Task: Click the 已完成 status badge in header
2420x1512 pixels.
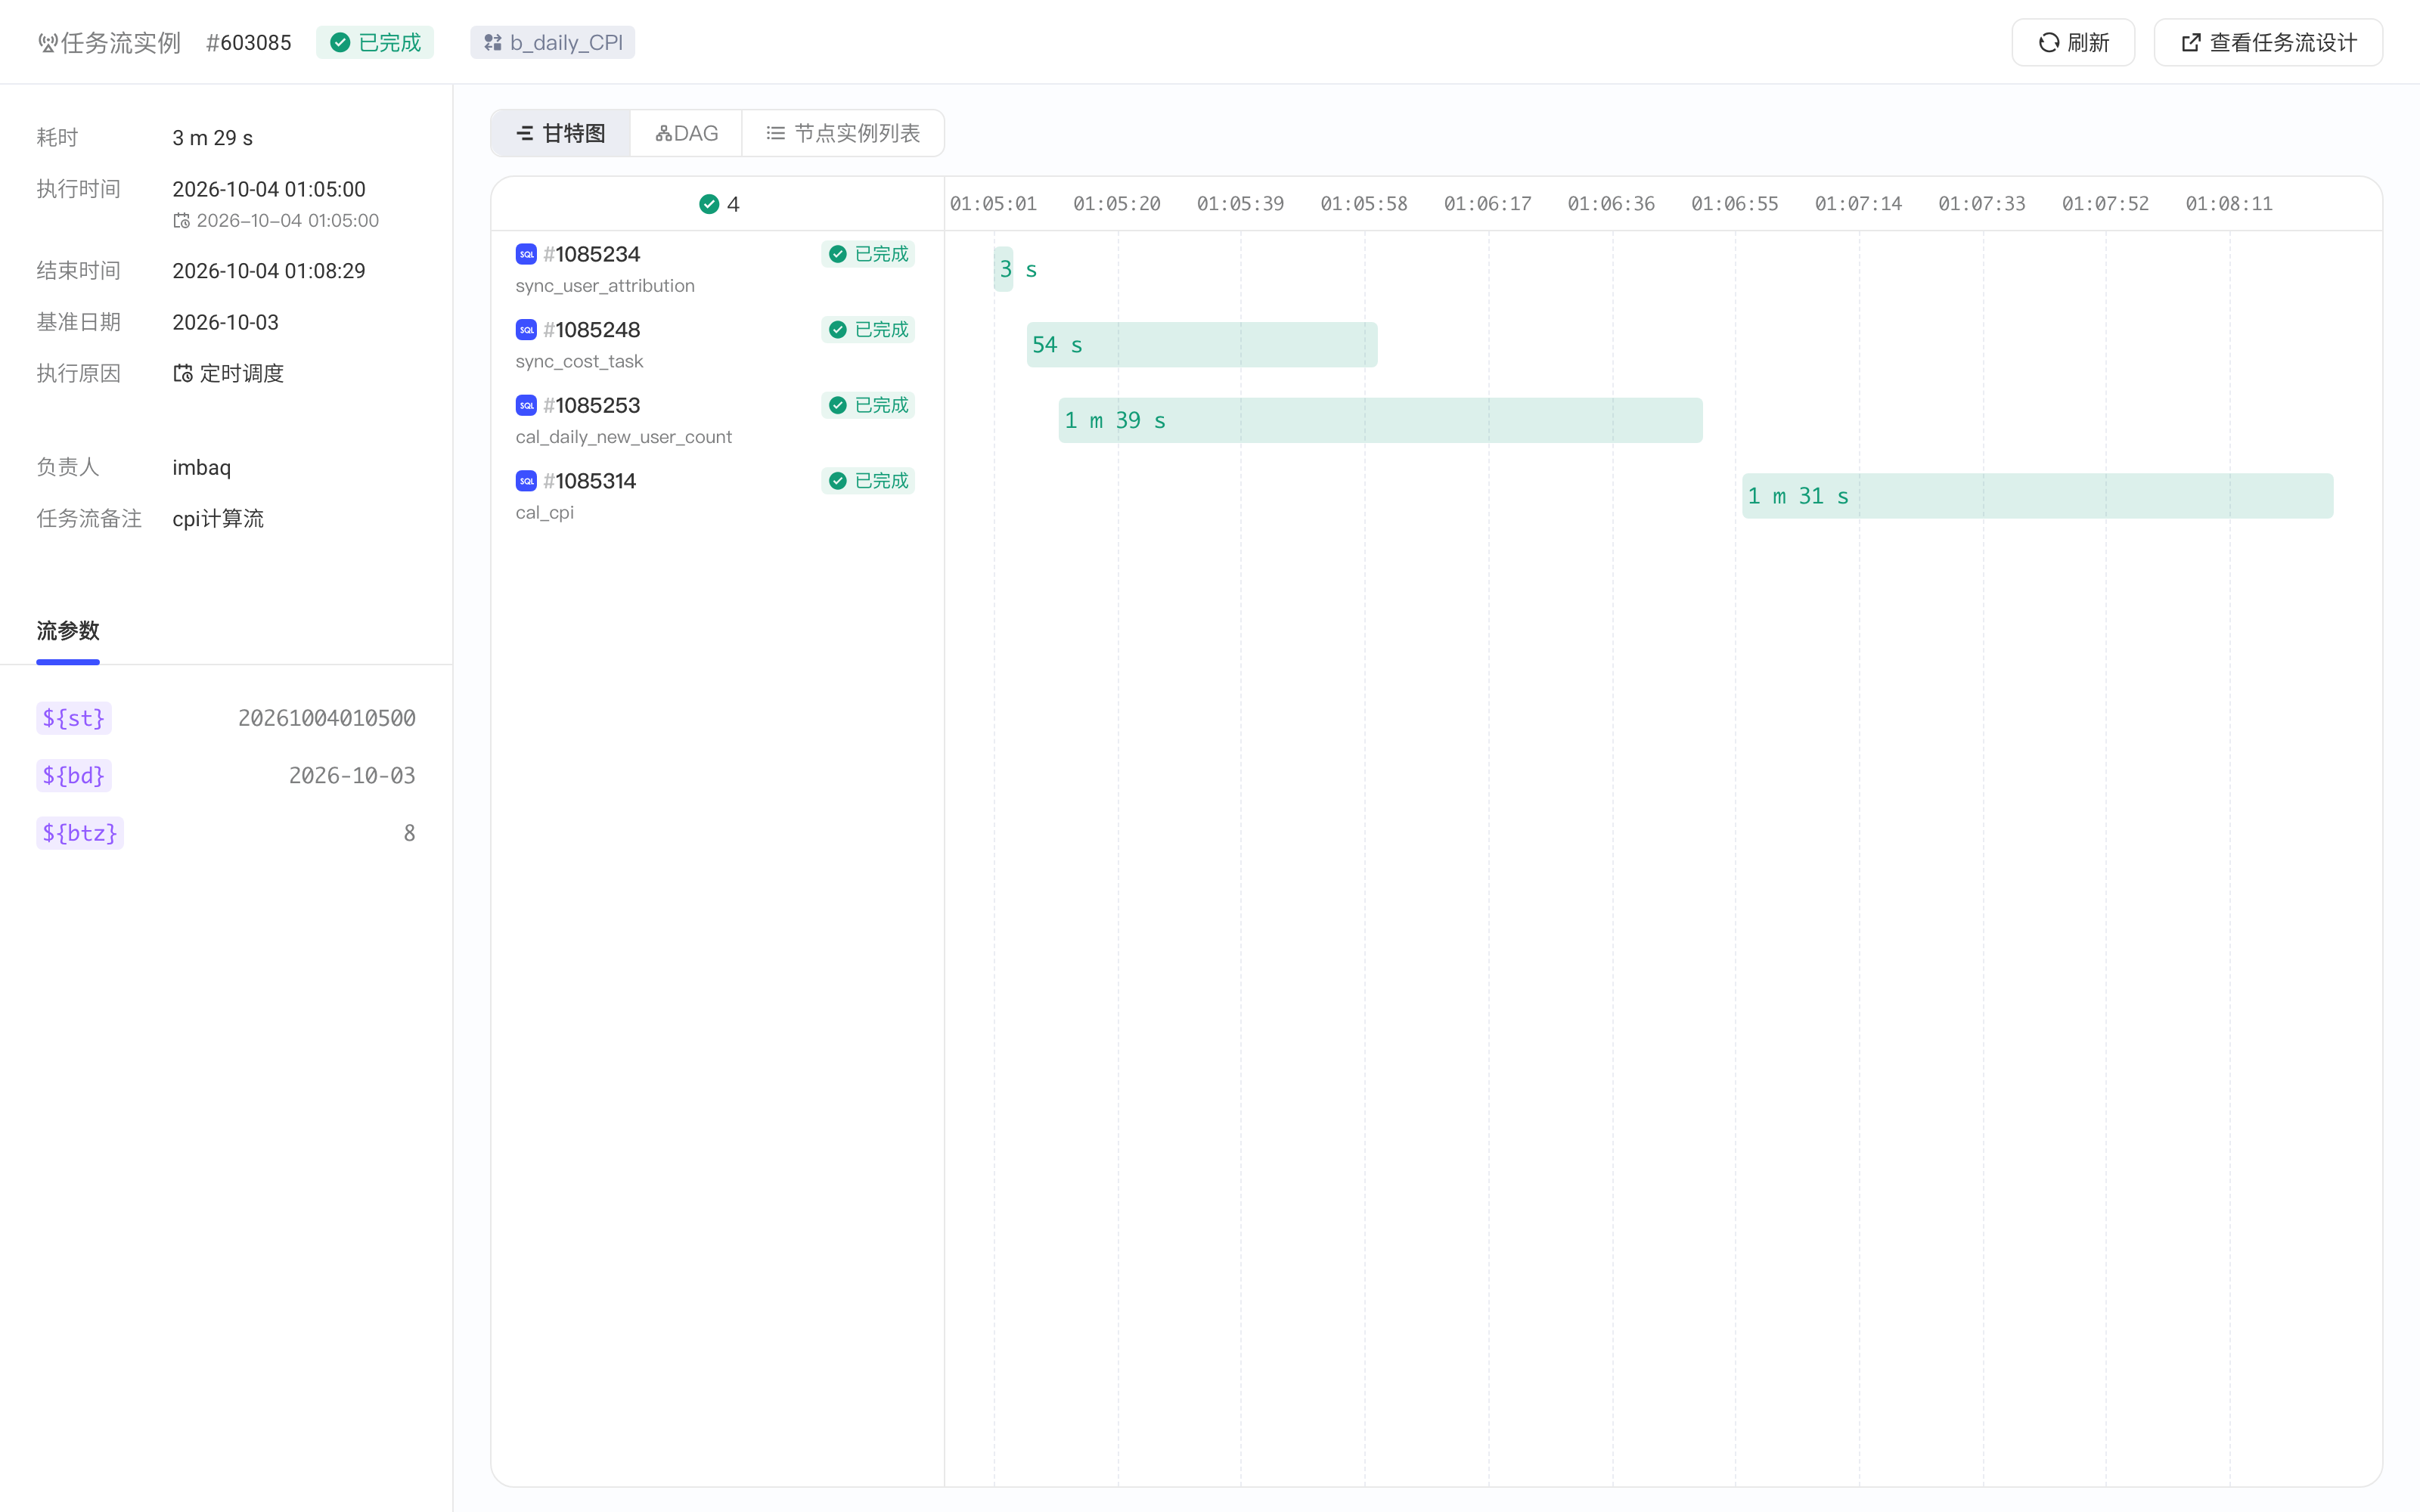Action: (x=375, y=43)
